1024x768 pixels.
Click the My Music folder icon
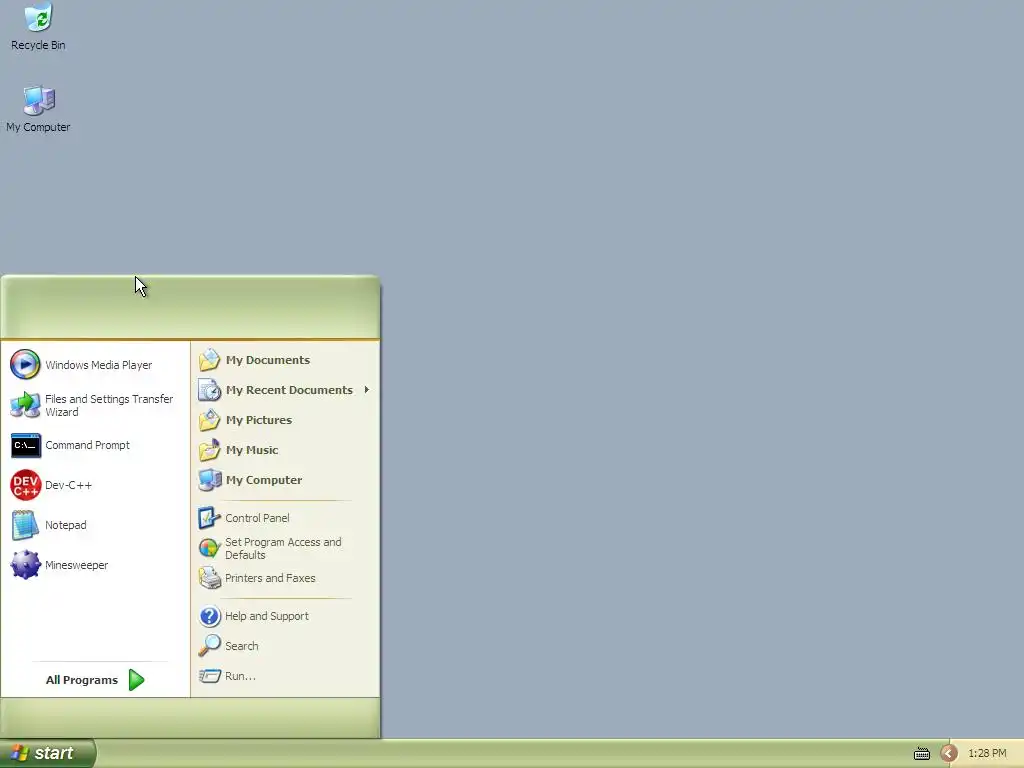click(210, 450)
